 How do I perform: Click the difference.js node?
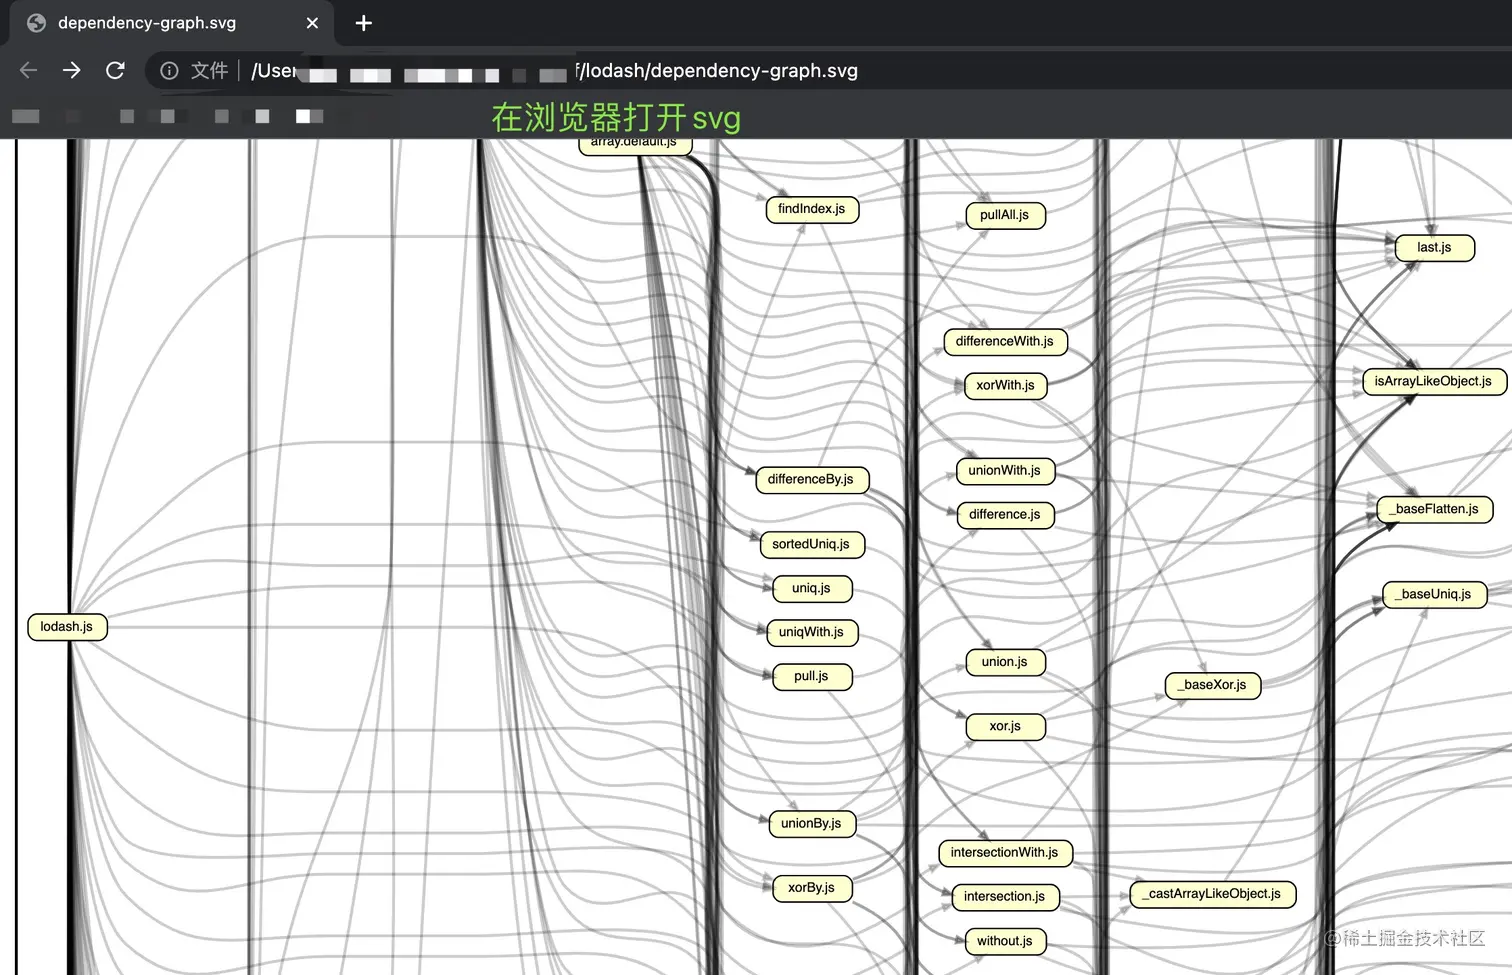coord(1005,514)
